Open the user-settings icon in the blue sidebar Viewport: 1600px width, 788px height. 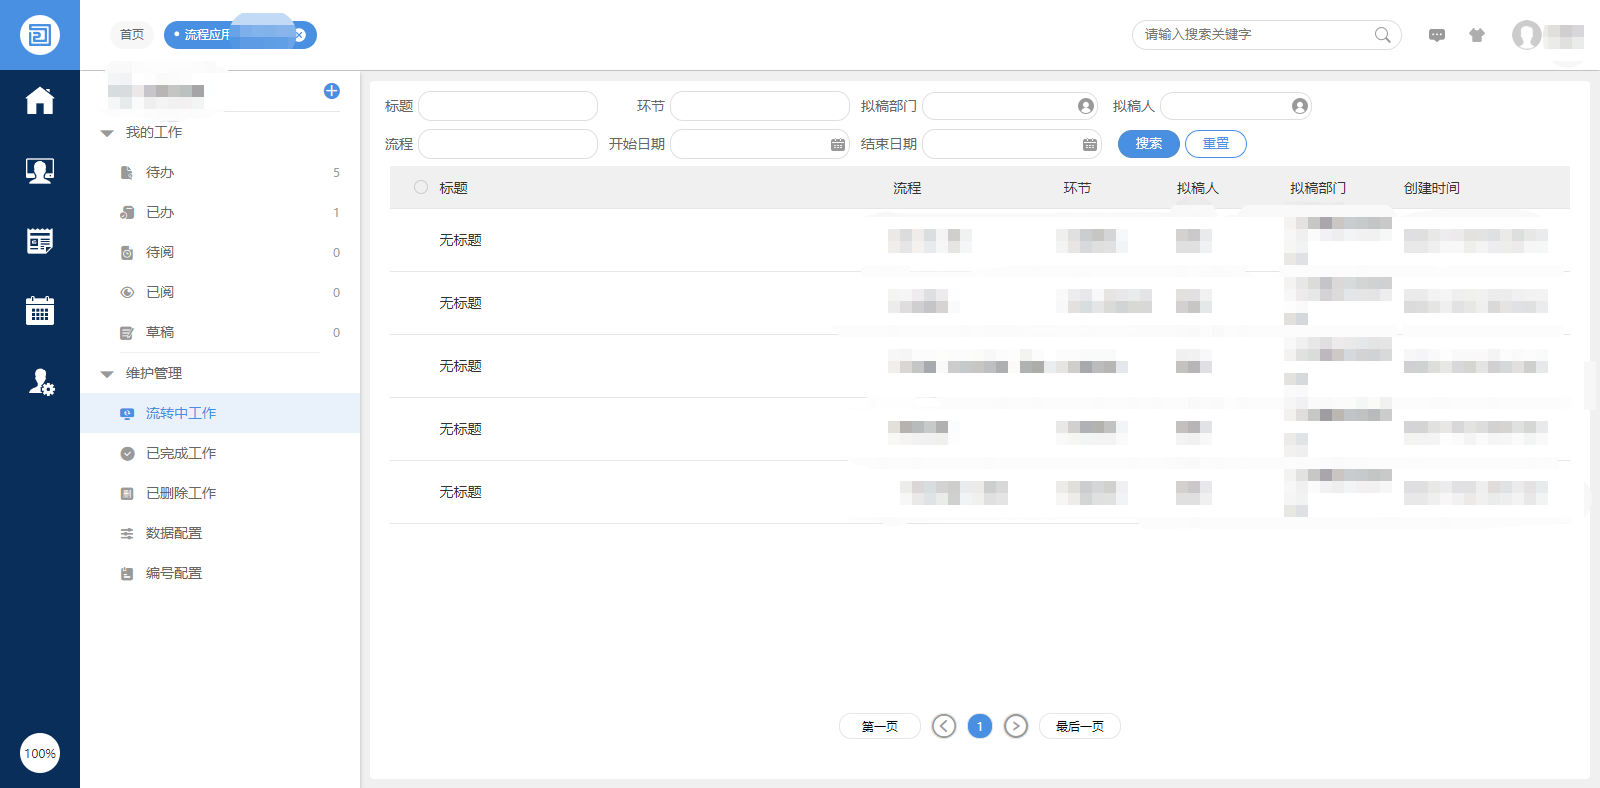click(x=41, y=382)
